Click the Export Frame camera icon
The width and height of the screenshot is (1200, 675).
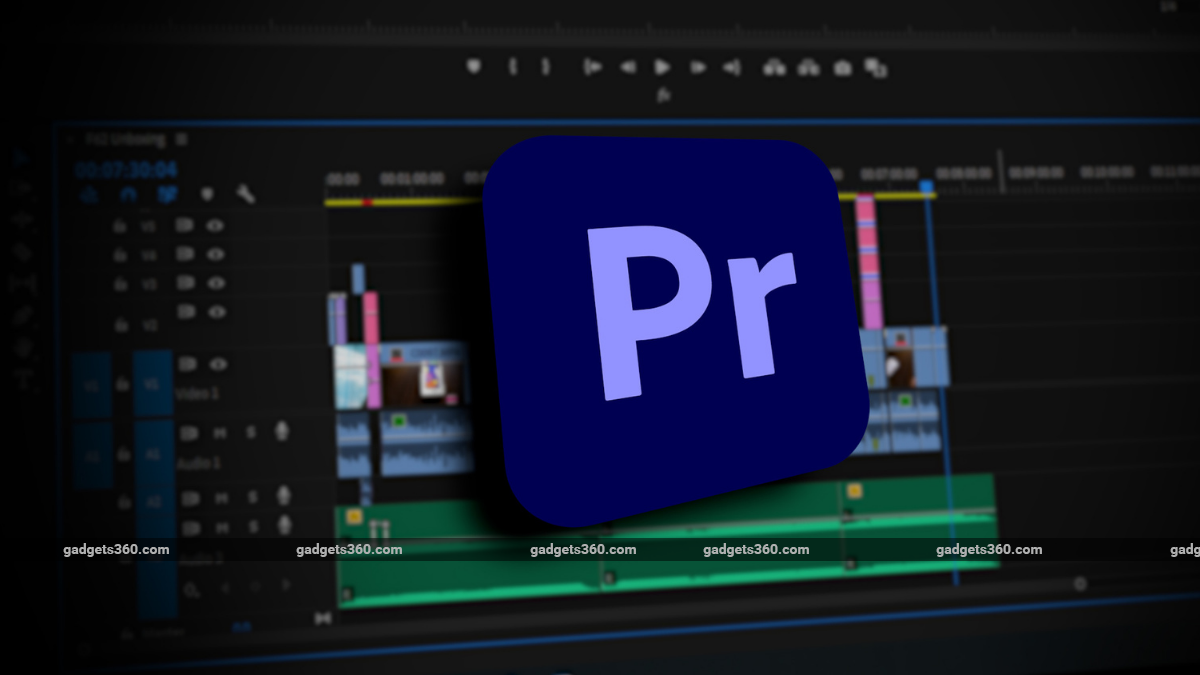[x=840, y=66]
